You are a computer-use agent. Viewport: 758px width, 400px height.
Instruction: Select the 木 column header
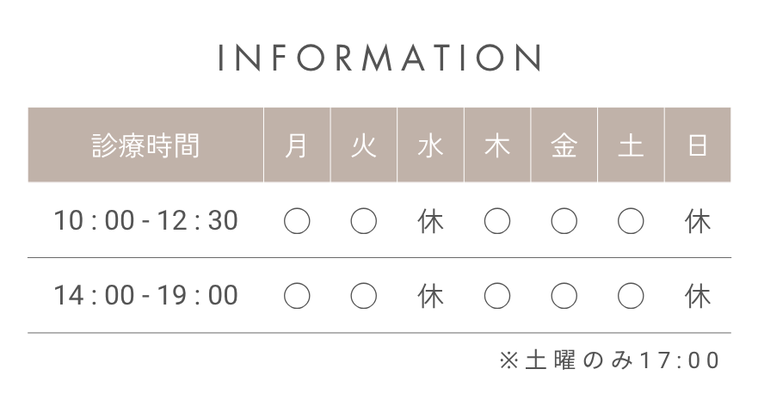click(497, 145)
